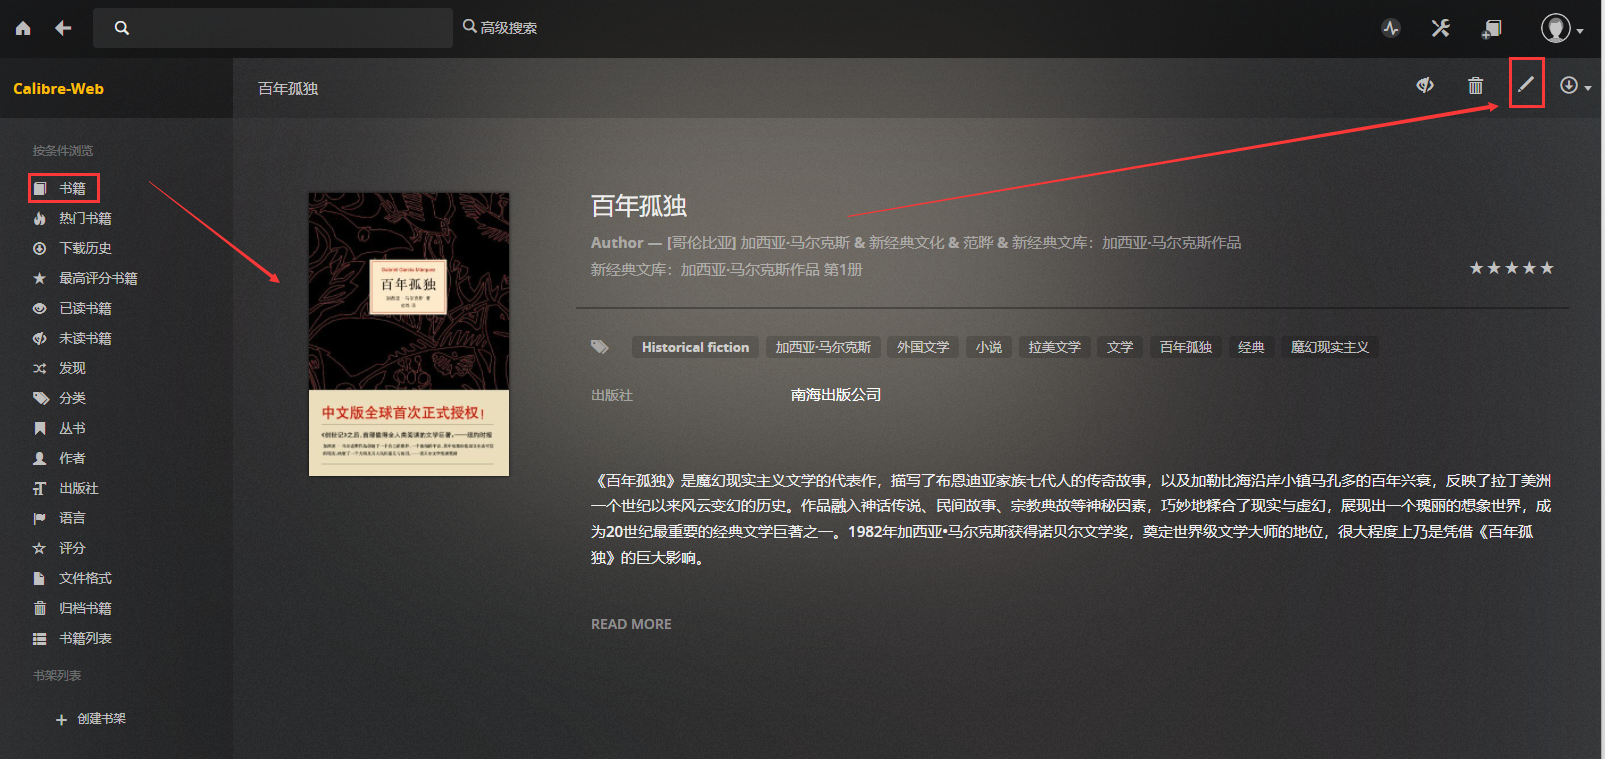The image size is (1605, 759).
Task: Toggle the book's read status eye icon
Action: [1425, 86]
